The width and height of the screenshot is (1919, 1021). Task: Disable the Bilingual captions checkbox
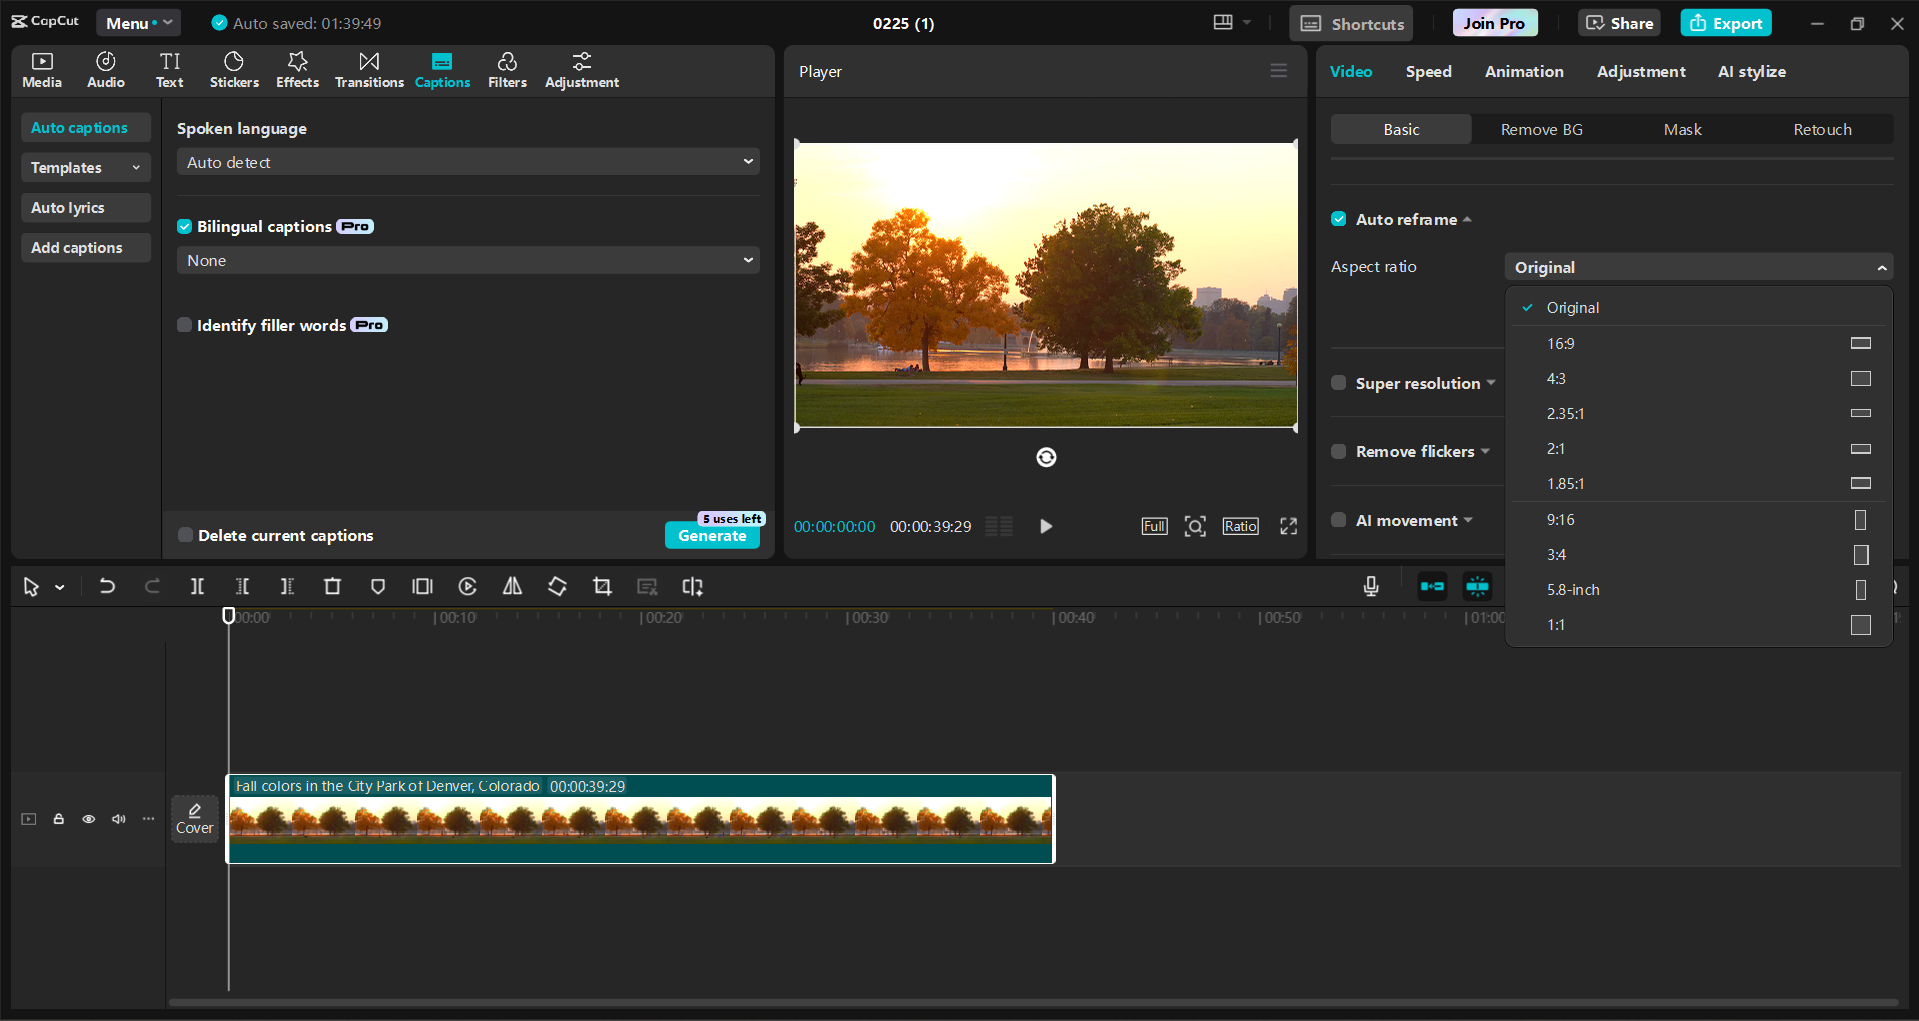pyautogui.click(x=184, y=226)
